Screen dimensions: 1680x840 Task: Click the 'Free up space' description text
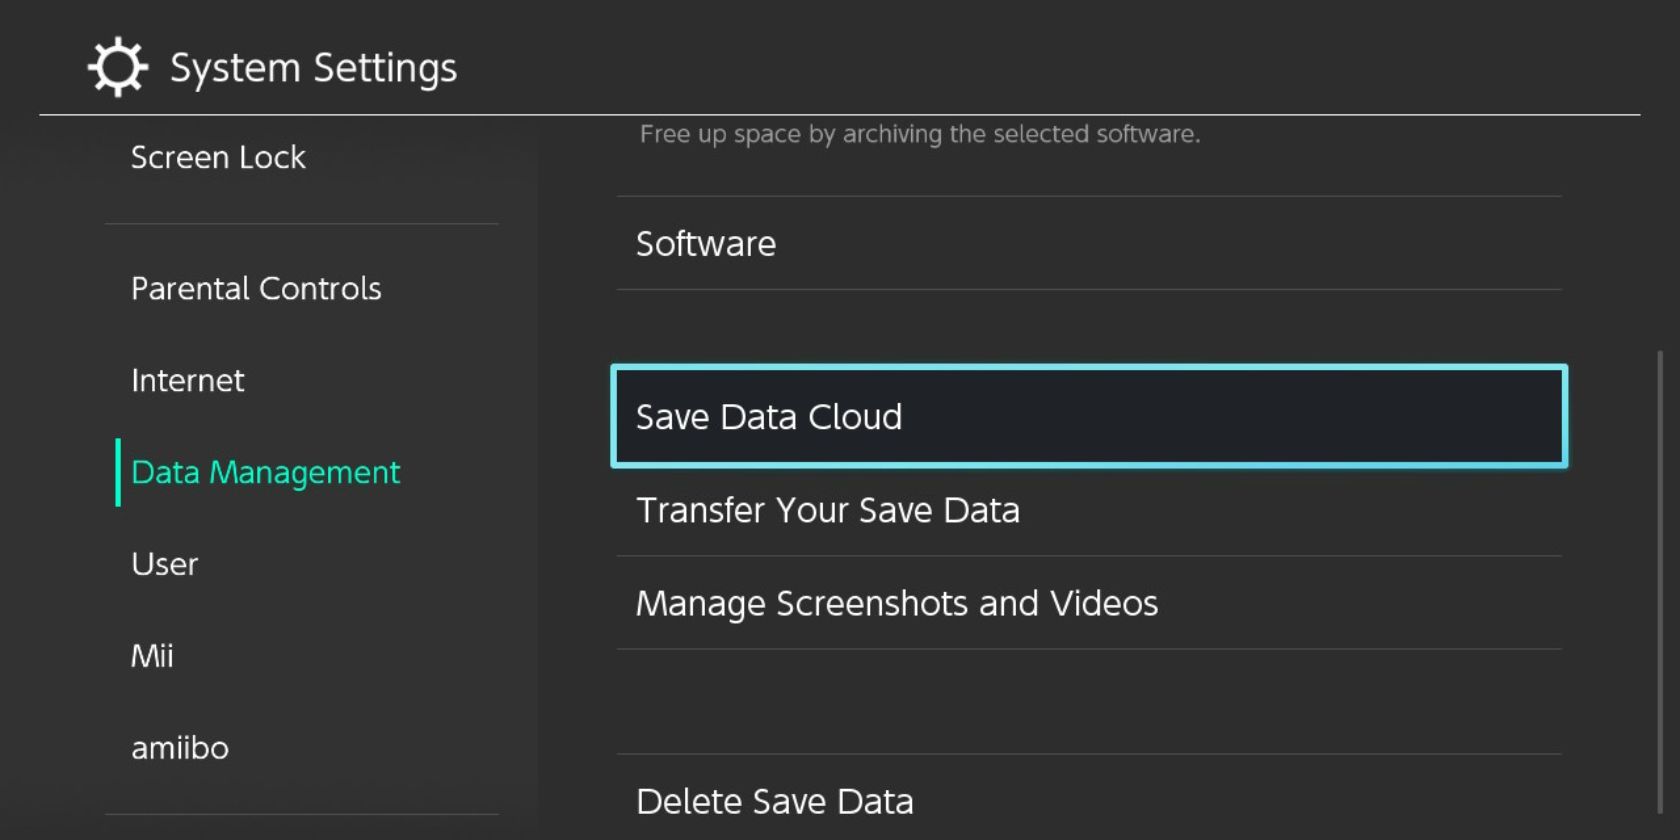pos(919,134)
